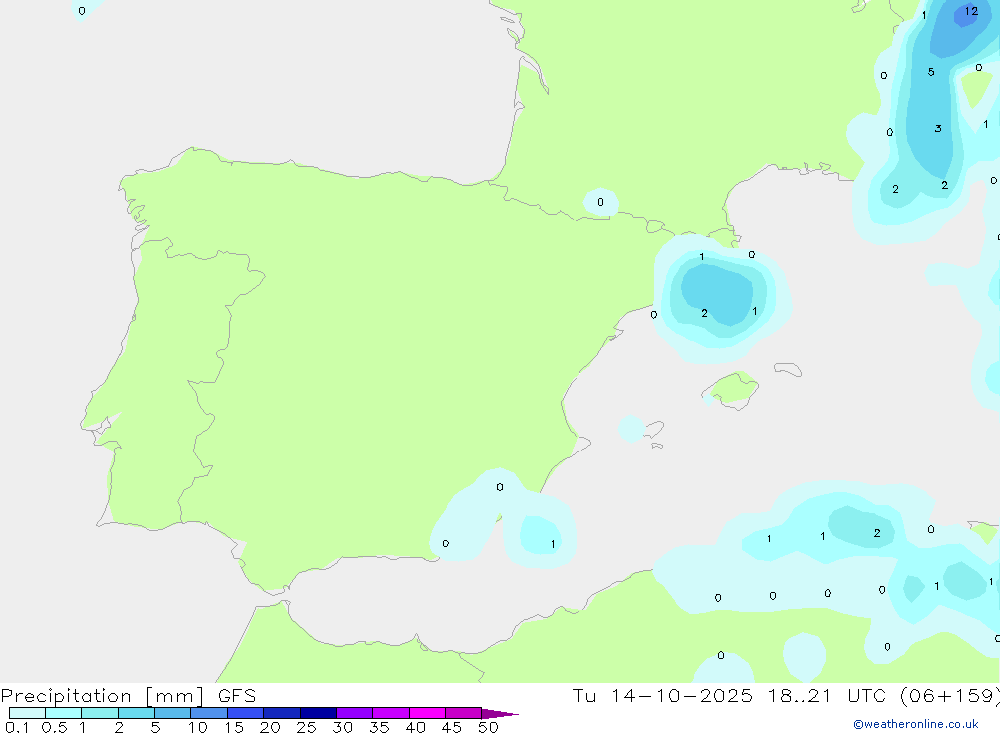This screenshot has width=1000, height=733.
Task: Click the '45' legend scale label
Action: (x=452, y=727)
